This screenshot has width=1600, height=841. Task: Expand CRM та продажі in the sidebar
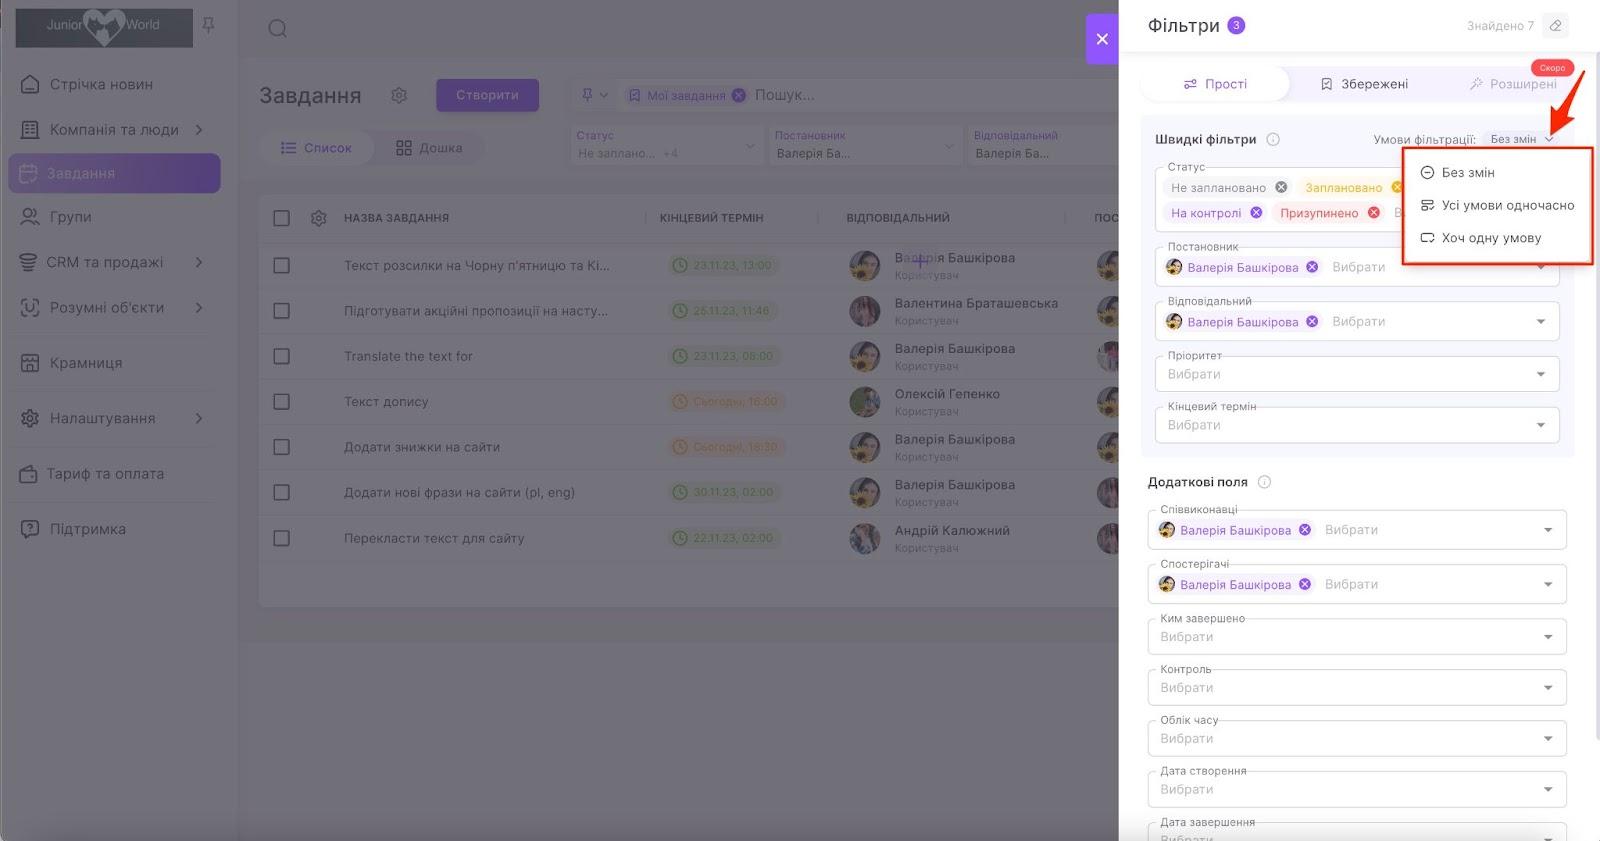pos(199,262)
